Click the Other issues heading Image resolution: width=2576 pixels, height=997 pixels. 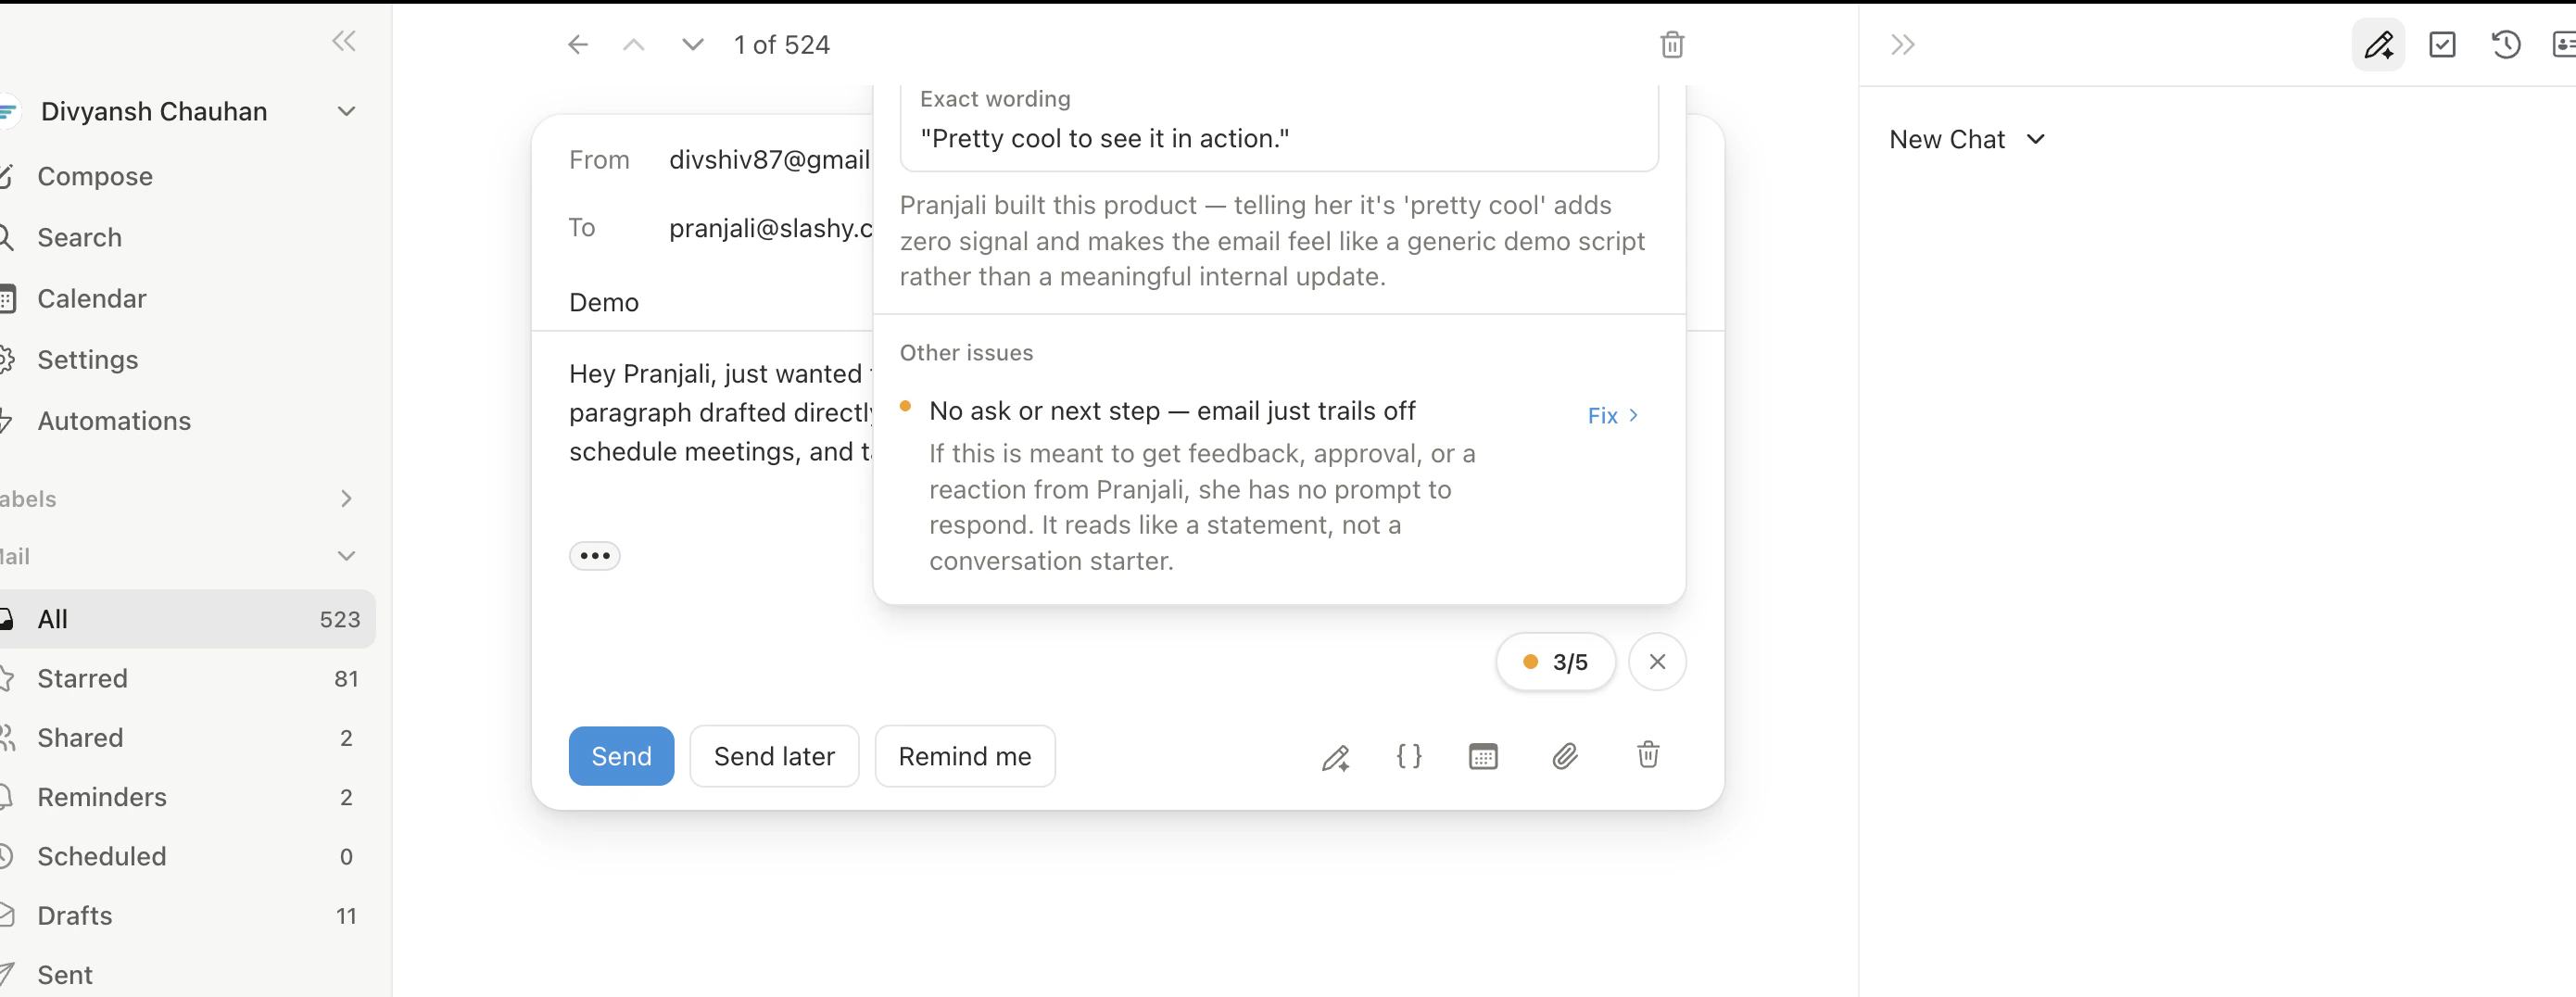coord(966,353)
